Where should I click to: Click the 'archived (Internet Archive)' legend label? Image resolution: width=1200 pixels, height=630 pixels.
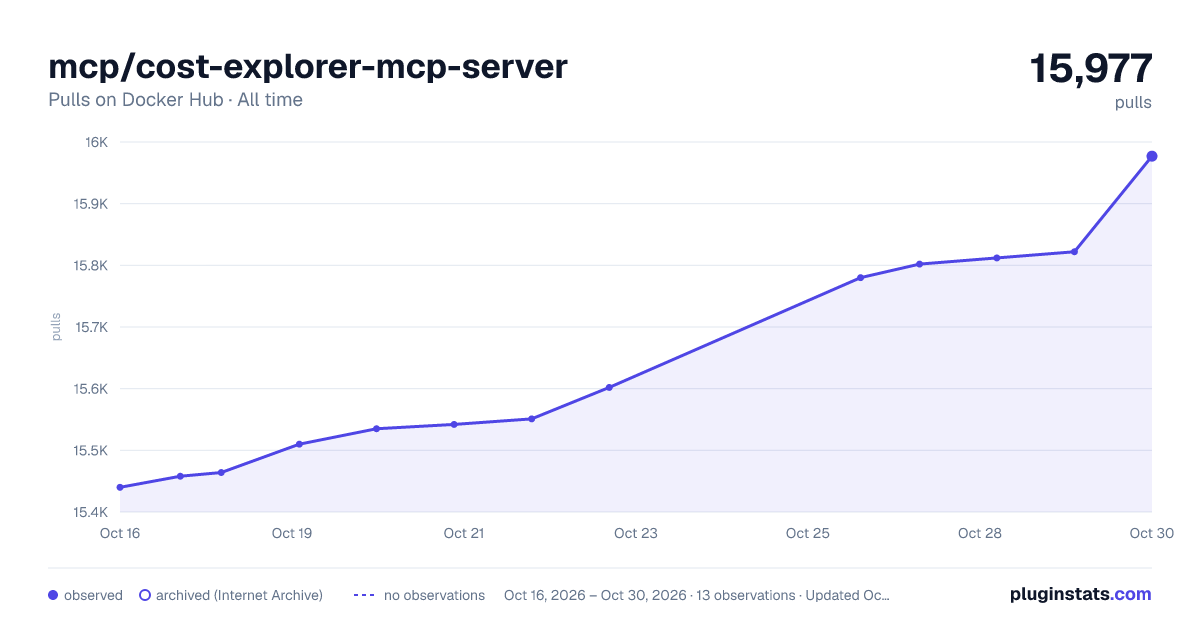[239, 595]
